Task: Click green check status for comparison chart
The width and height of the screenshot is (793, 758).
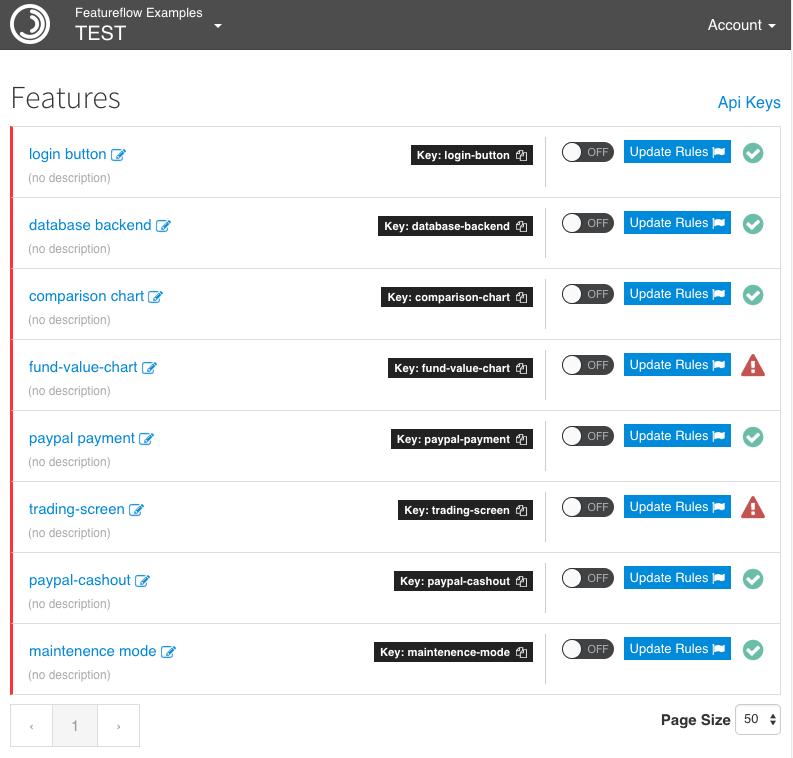Action: 753,295
